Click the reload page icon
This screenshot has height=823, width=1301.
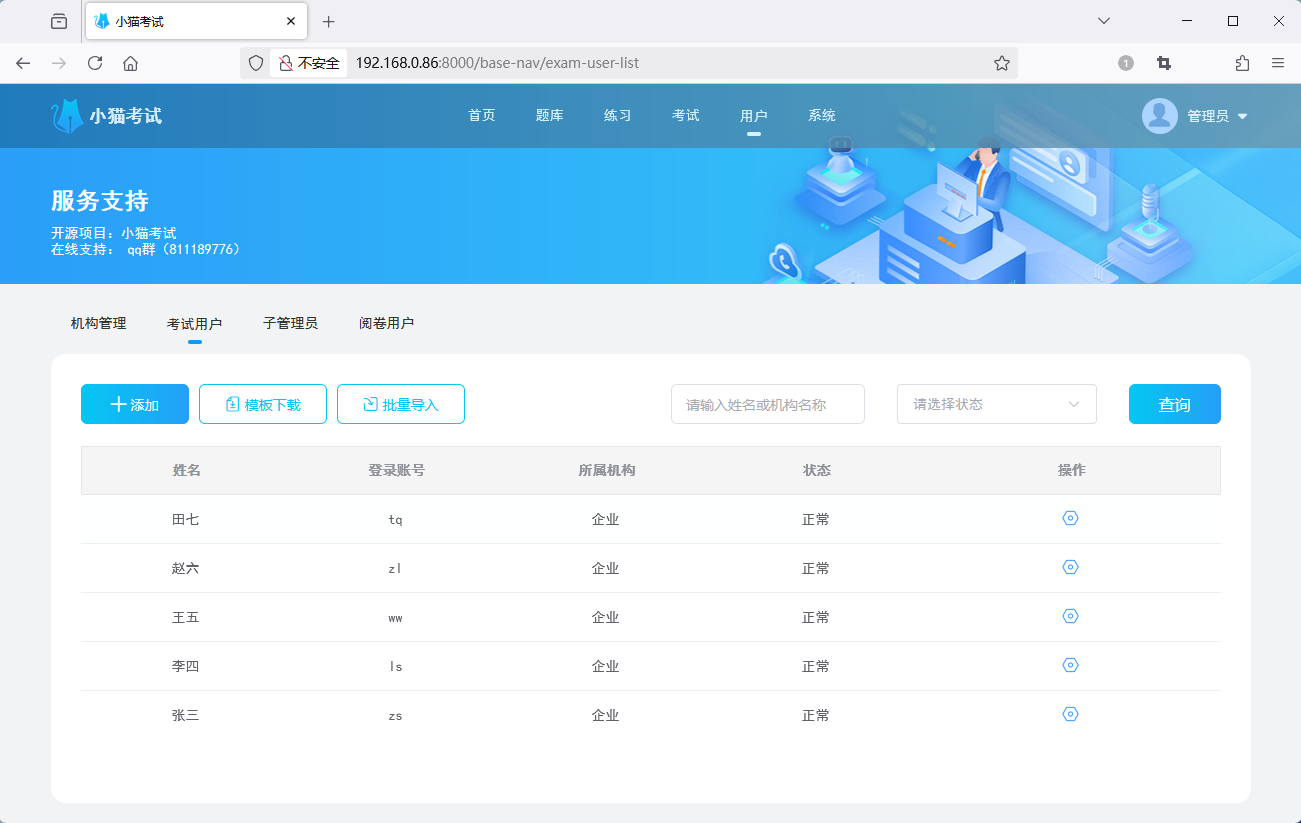pyautogui.click(x=94, y=62)
